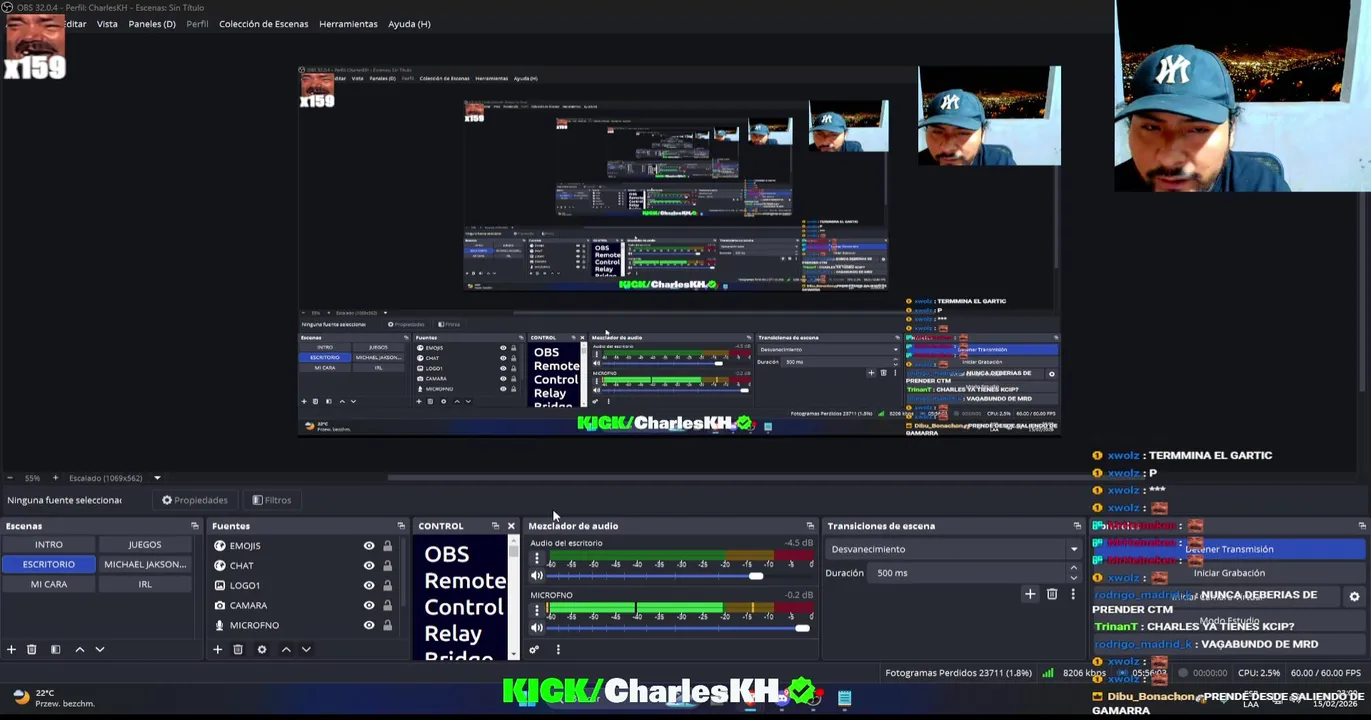Delete the selected scene with the trash icon

tap(32, 649)
